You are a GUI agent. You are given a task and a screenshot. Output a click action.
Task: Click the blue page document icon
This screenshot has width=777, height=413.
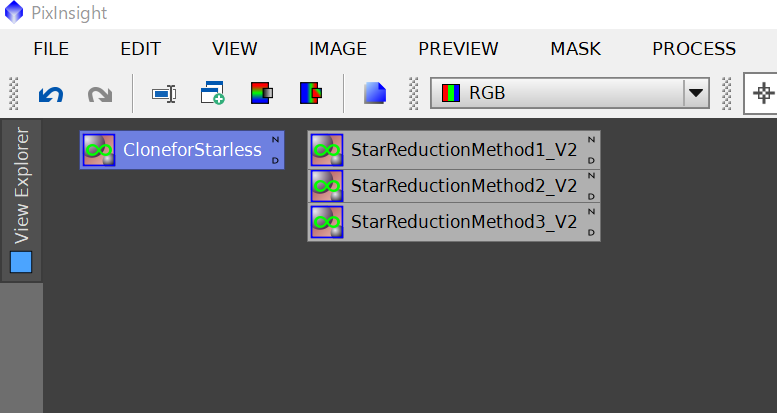coord(375,93)
